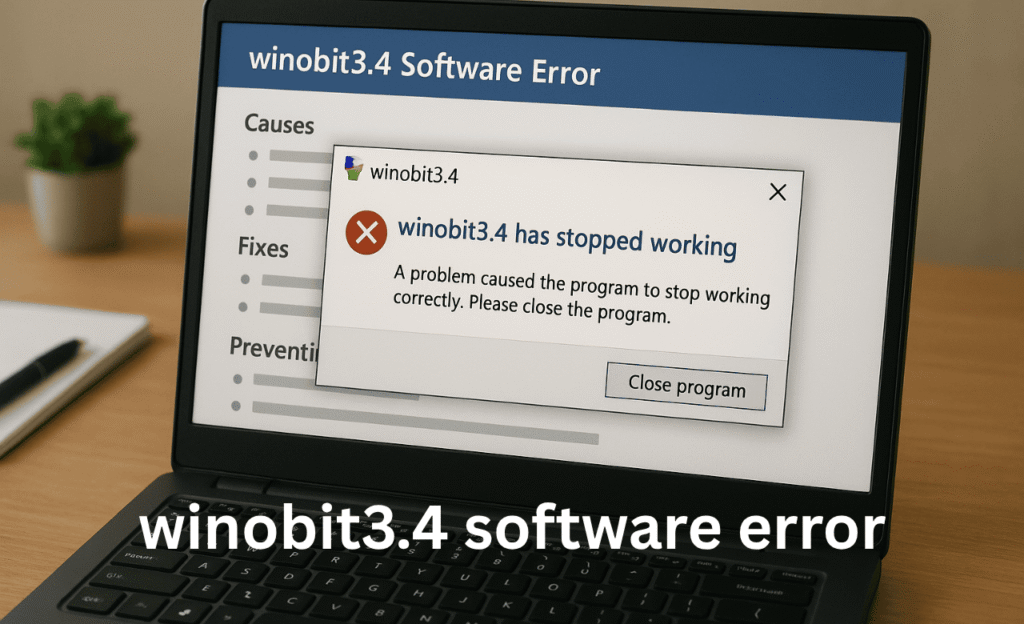Image resolution: width=1024 pixels, height=624 pixels.
Task: Select the first bullet under Fixes
Action: coord(283,280)
